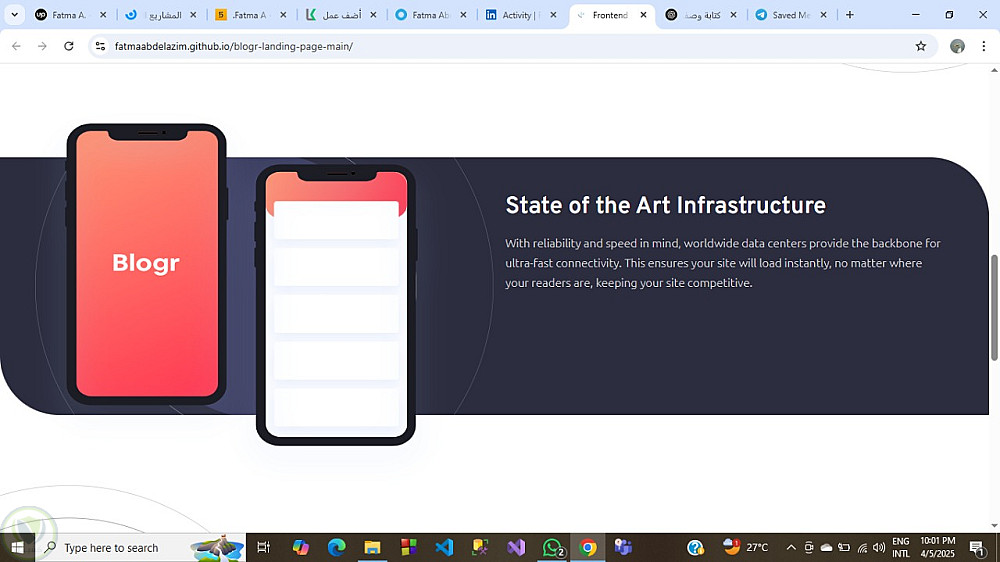Open the volume speaker tray icon

tap(879, 547)
